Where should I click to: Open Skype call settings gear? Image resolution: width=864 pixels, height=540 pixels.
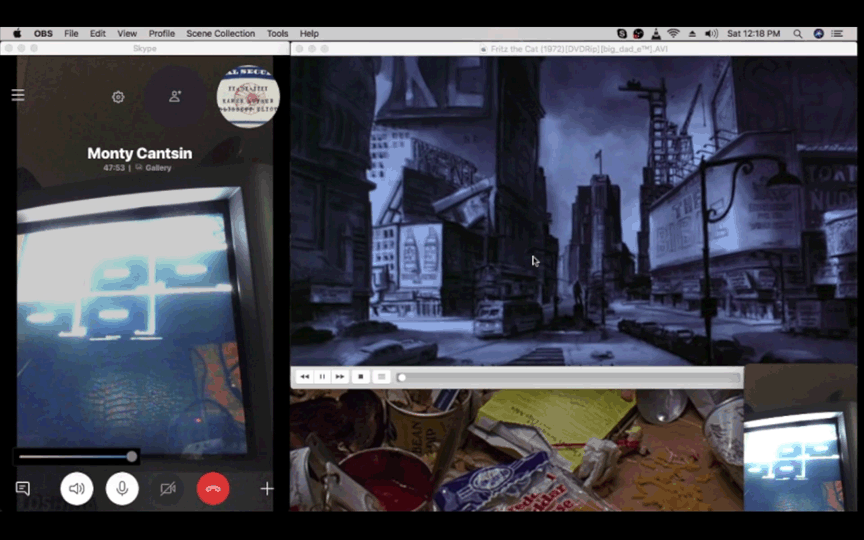(x=118, y=97)
